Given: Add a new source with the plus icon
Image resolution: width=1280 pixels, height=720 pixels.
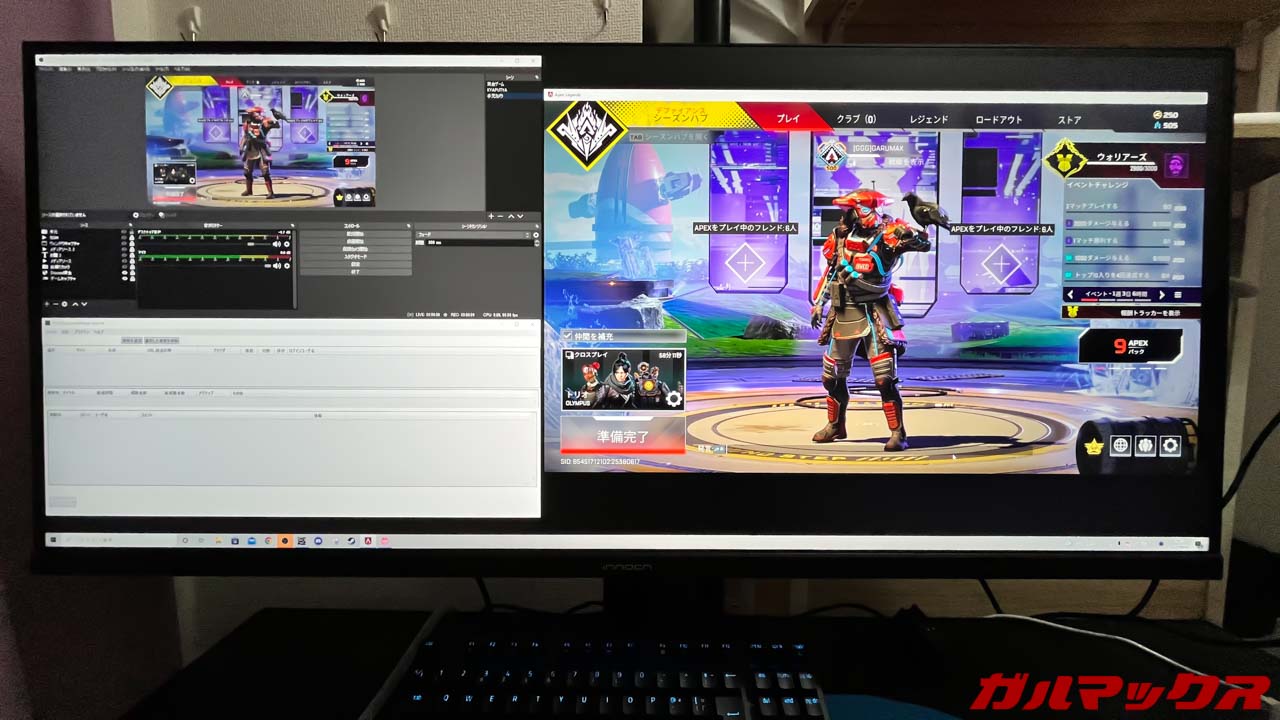Looking at the screenshot, I should pos(46,305).
